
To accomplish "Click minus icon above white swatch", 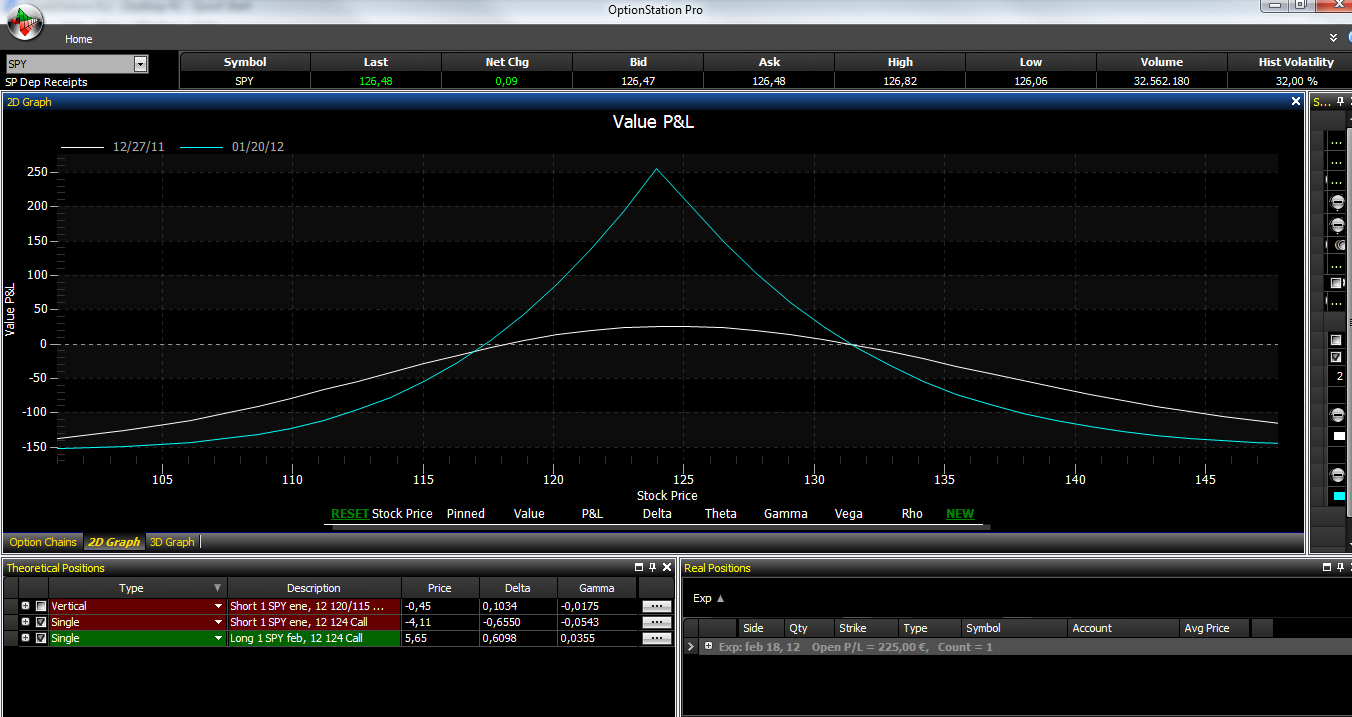I will pos(1338,415).
